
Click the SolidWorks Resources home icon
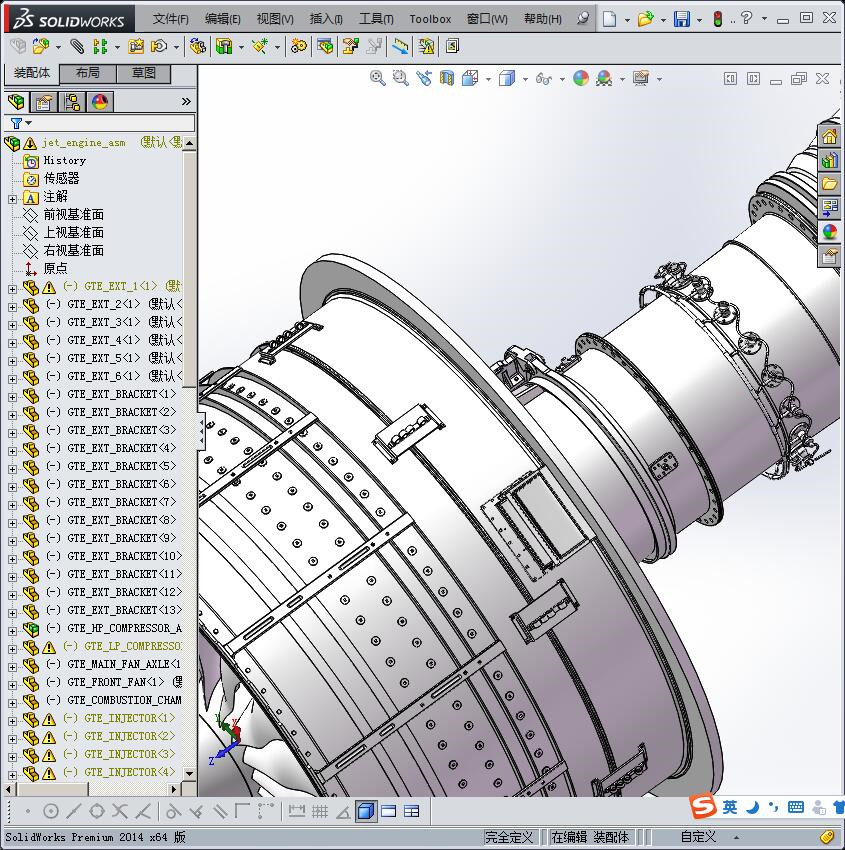click(829, 137)
